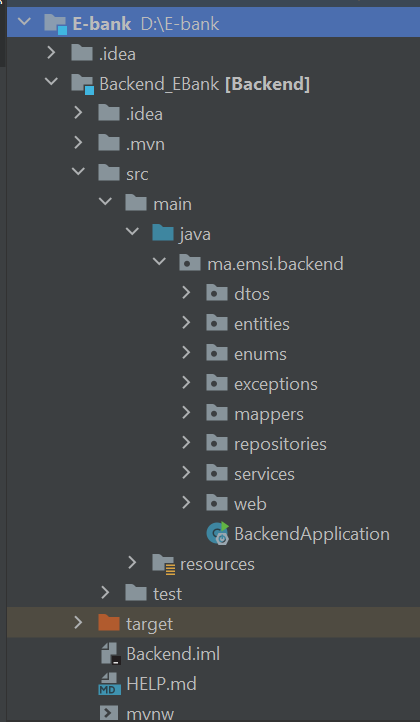The width and height of the screenshot is (420, 722).
Task: Click the Backend_EBank module folder icon
Action: coord(83,84)
